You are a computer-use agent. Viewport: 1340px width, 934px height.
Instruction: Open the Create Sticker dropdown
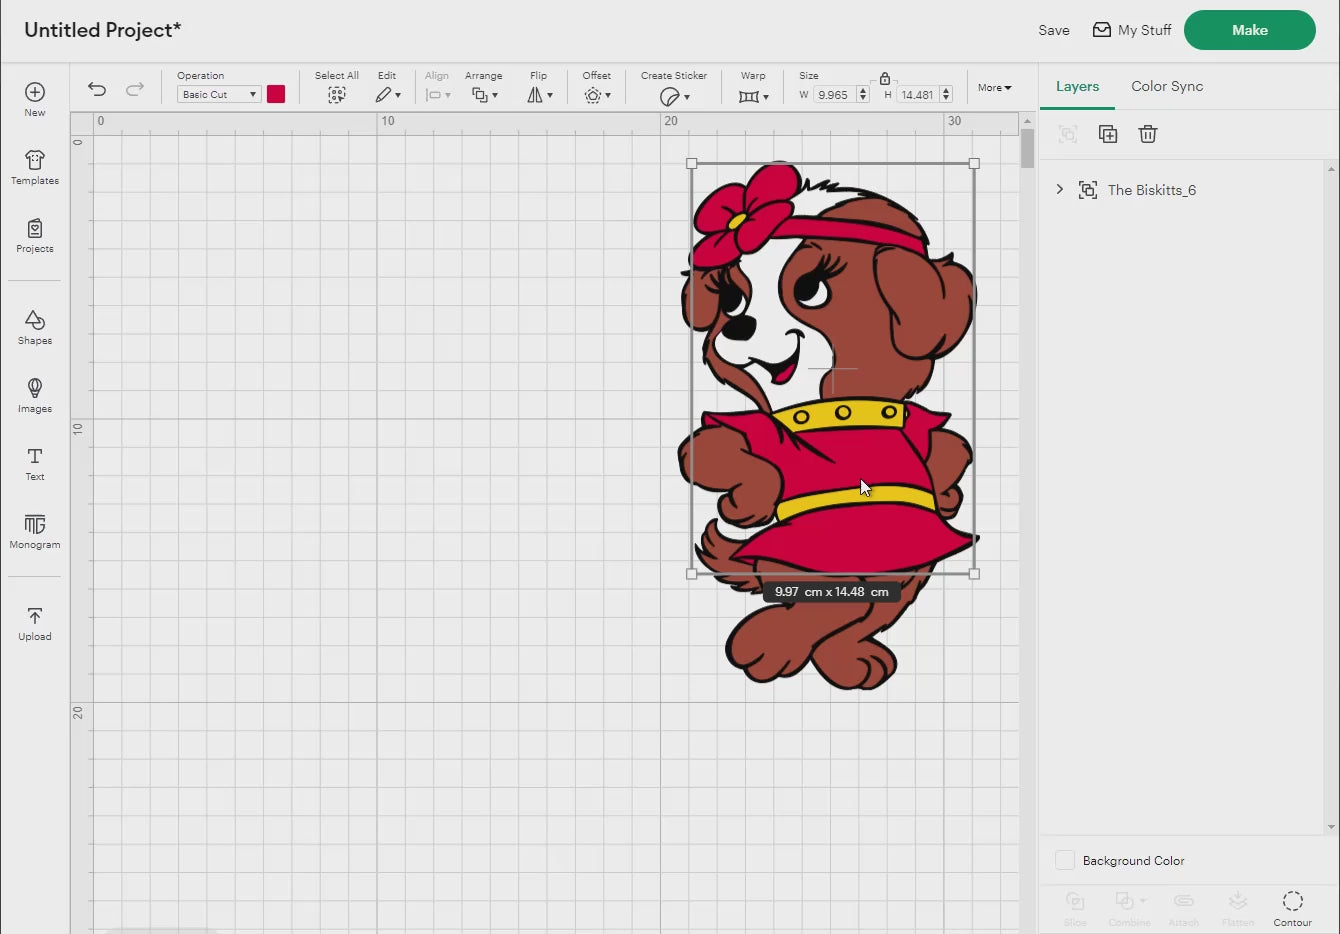click(675, 96)
